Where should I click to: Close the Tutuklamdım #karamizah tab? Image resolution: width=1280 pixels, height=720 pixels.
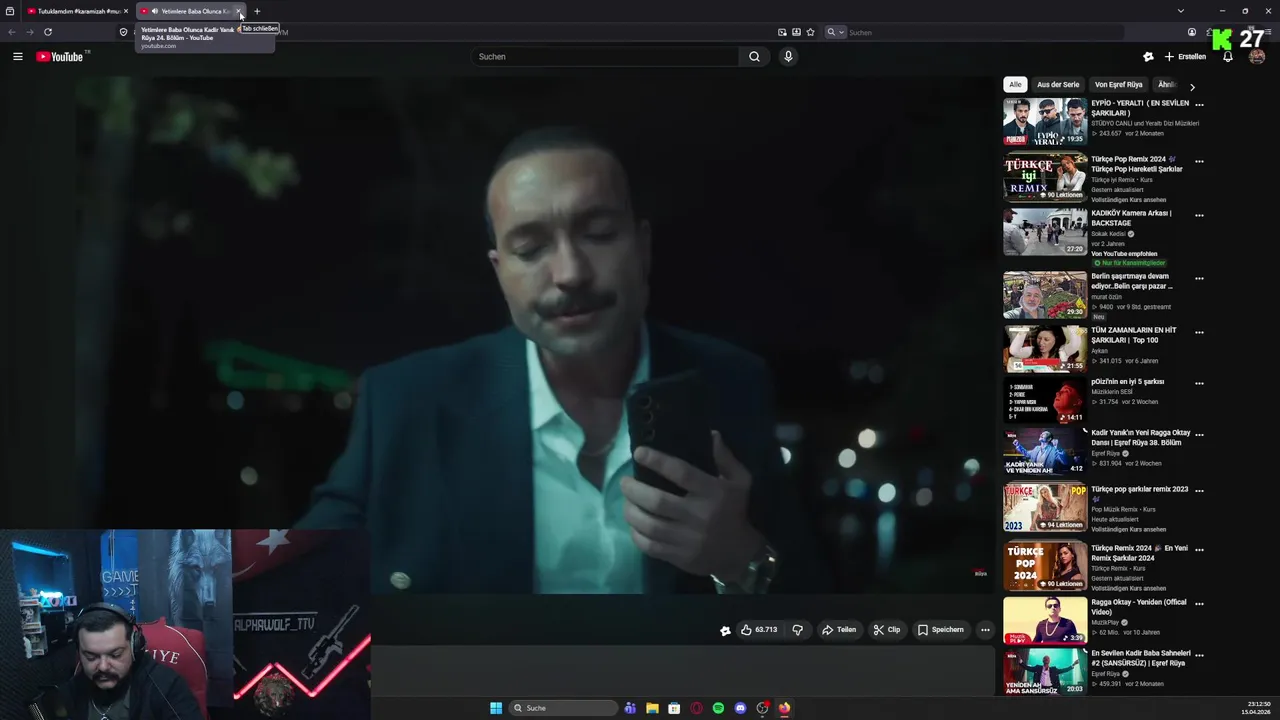(x=126, y=11)
